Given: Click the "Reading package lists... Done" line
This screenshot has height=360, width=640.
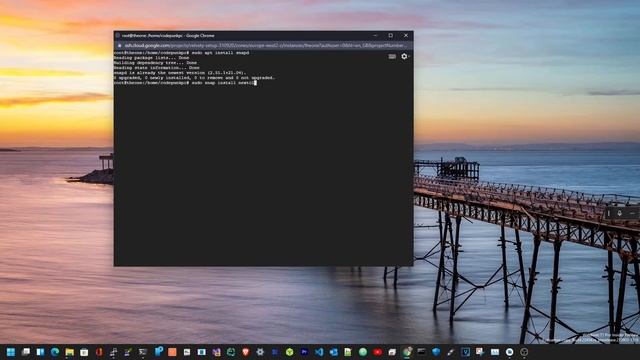Looking at the screenshot, I should coord(151,58).
